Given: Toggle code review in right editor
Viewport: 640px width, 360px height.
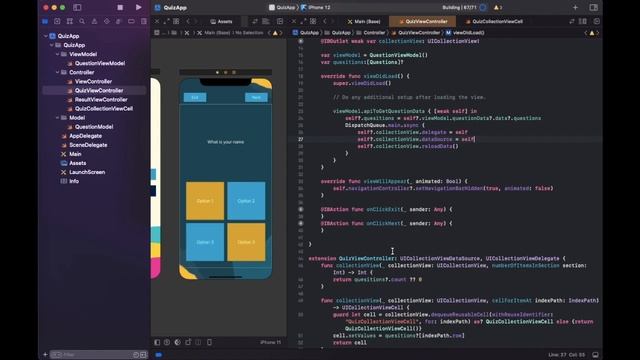Looking at the screenshot, I should tap(572, 21).
